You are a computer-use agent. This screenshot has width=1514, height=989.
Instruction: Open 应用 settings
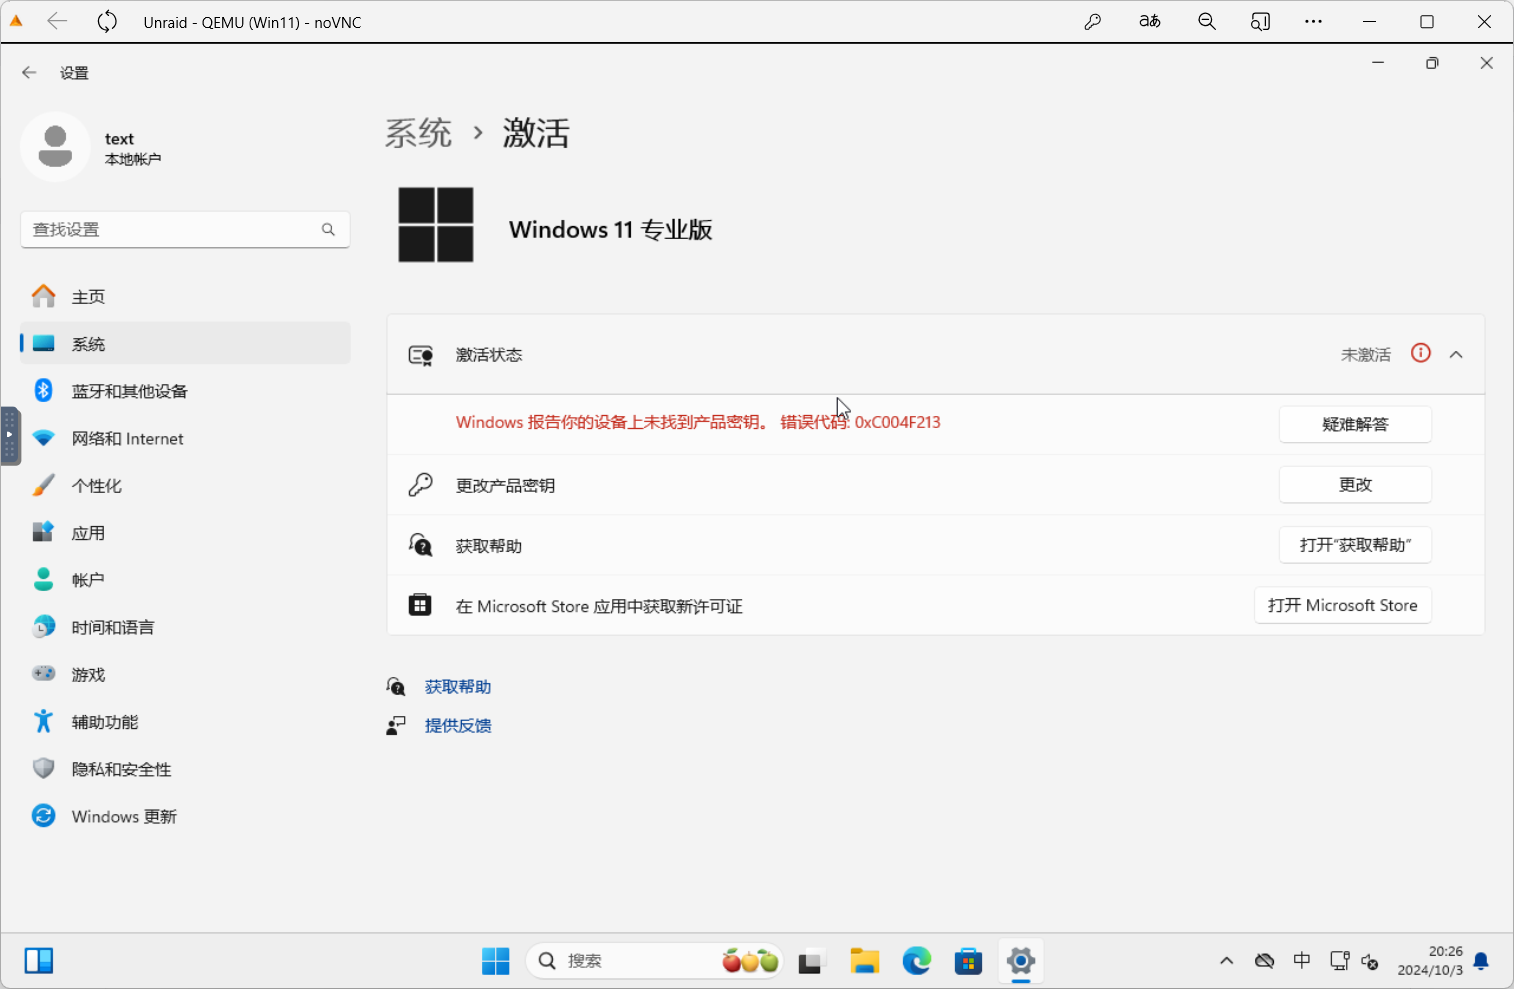(185, 533)
